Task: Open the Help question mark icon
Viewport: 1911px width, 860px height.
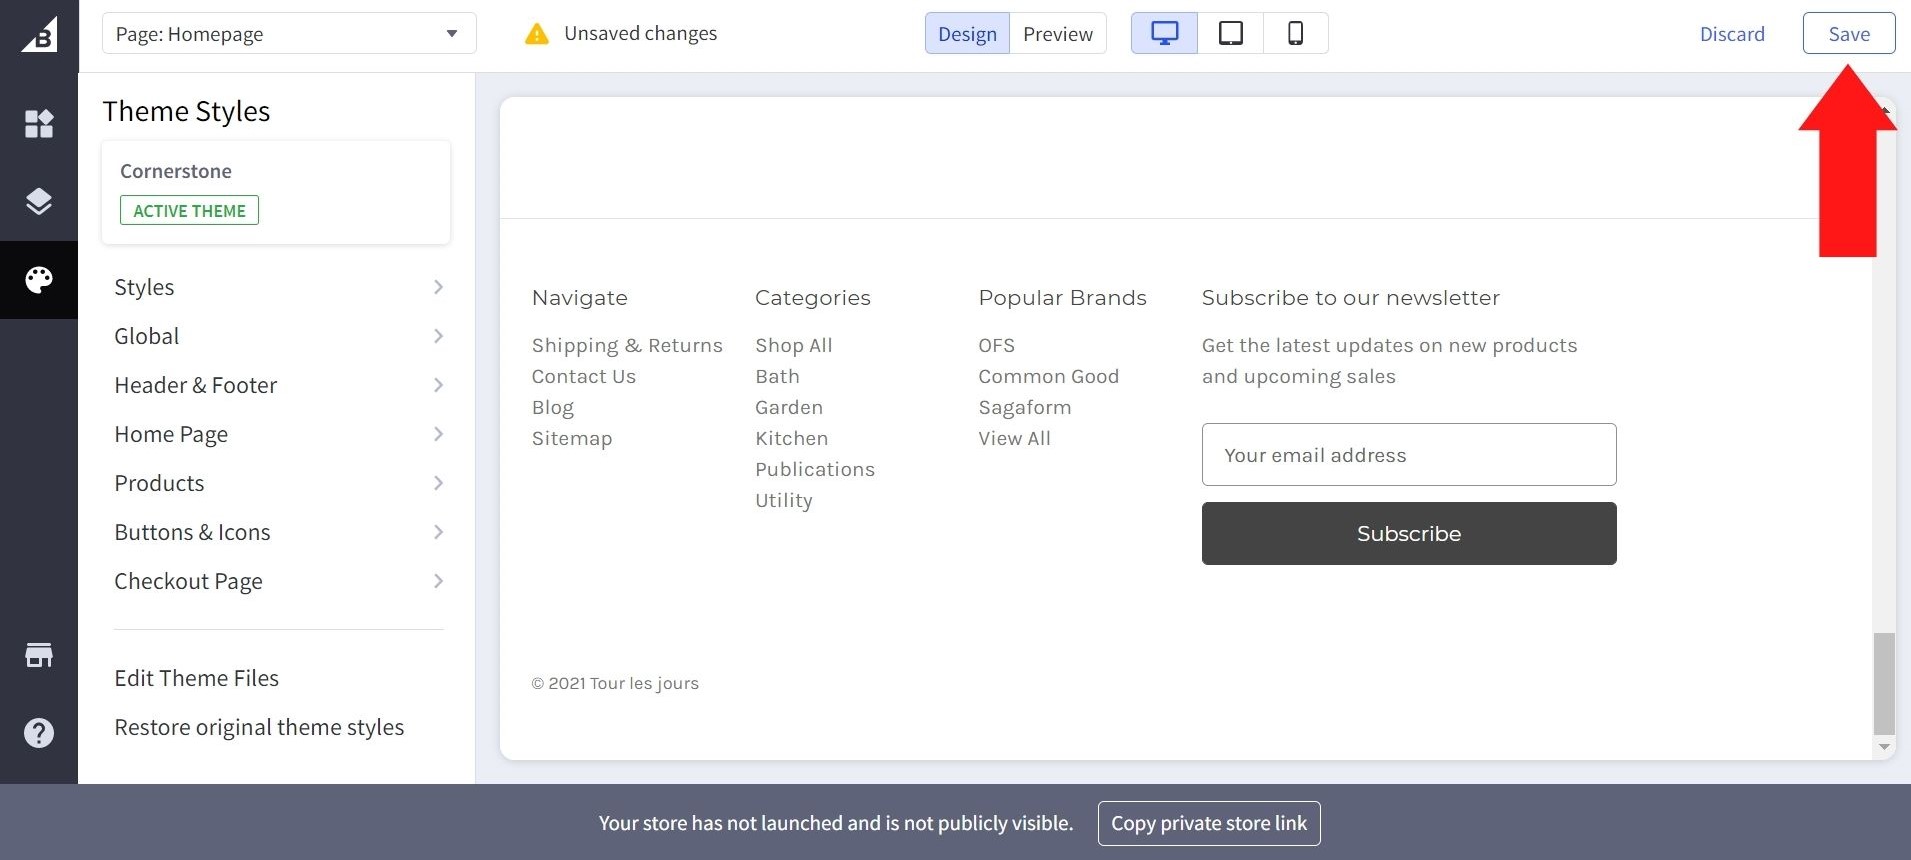Action: pyautogui.click(x=39, y=733)
